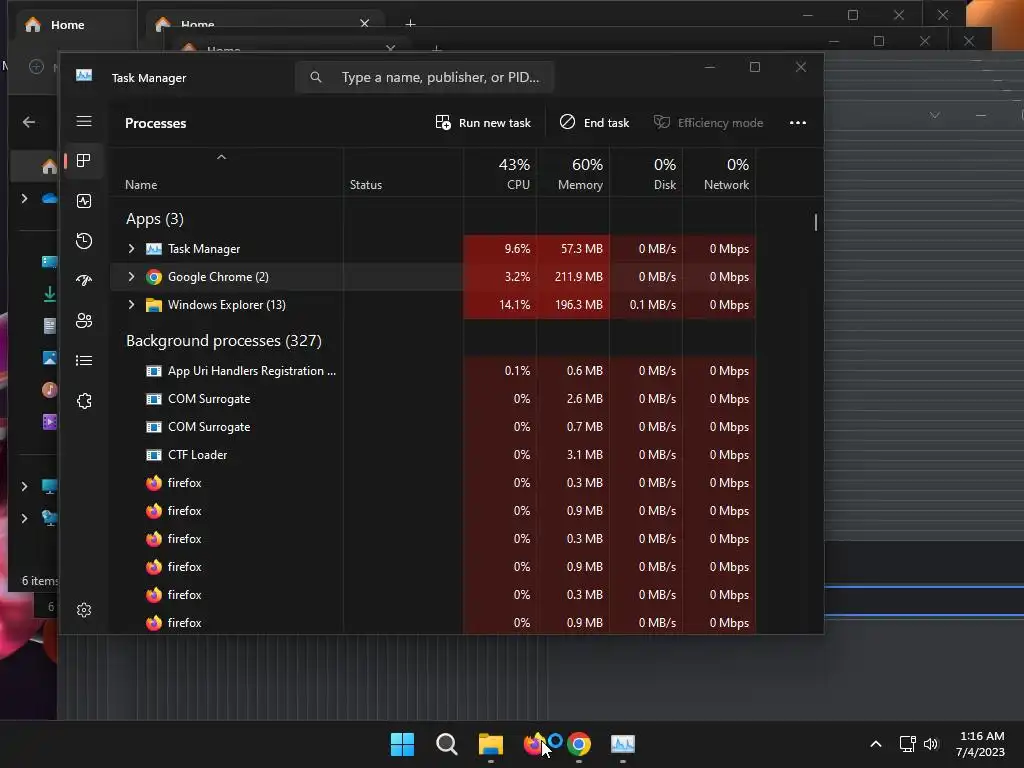Click Task Manager 57.3 MB memory value
The image size is (1024, 768).
(581, 249)
